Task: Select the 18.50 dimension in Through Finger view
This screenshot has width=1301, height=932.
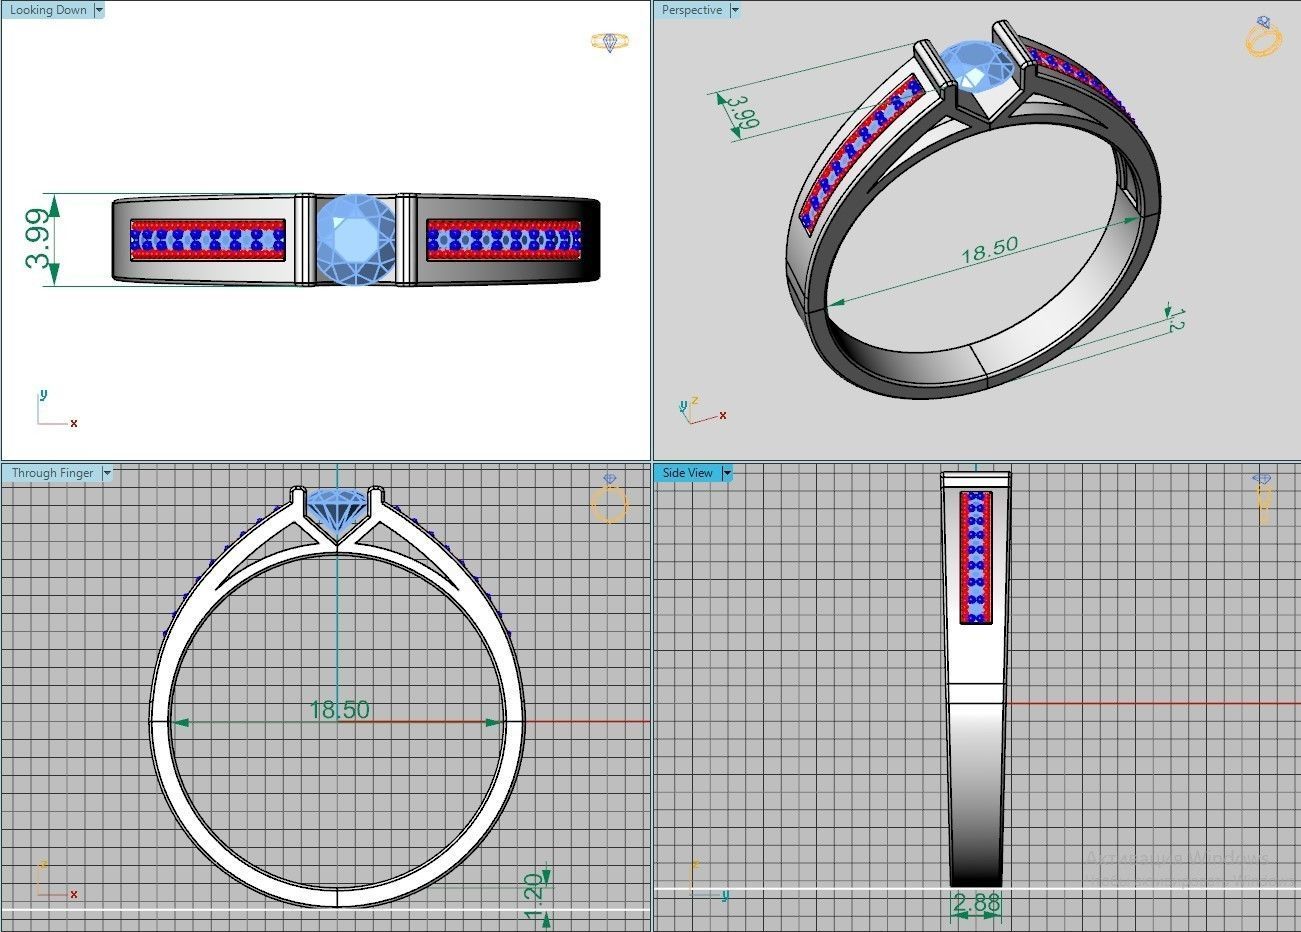Action: 339,710
